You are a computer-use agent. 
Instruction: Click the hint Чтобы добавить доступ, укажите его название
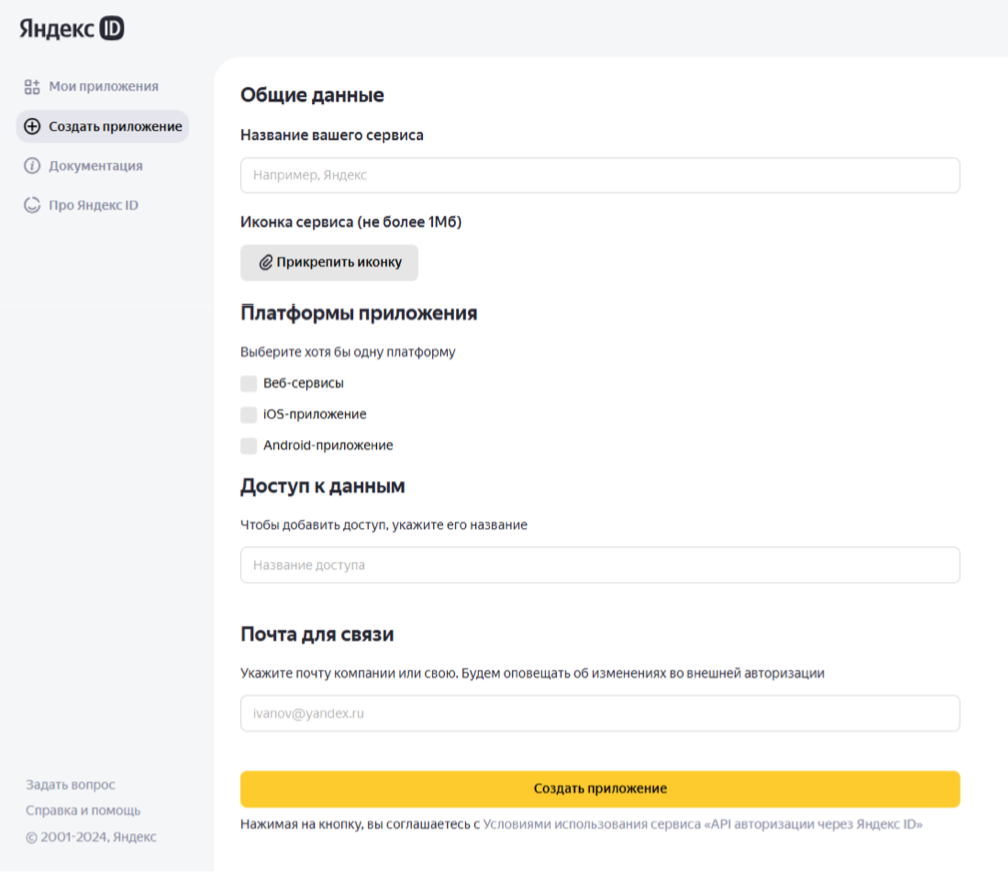[384, 525]
